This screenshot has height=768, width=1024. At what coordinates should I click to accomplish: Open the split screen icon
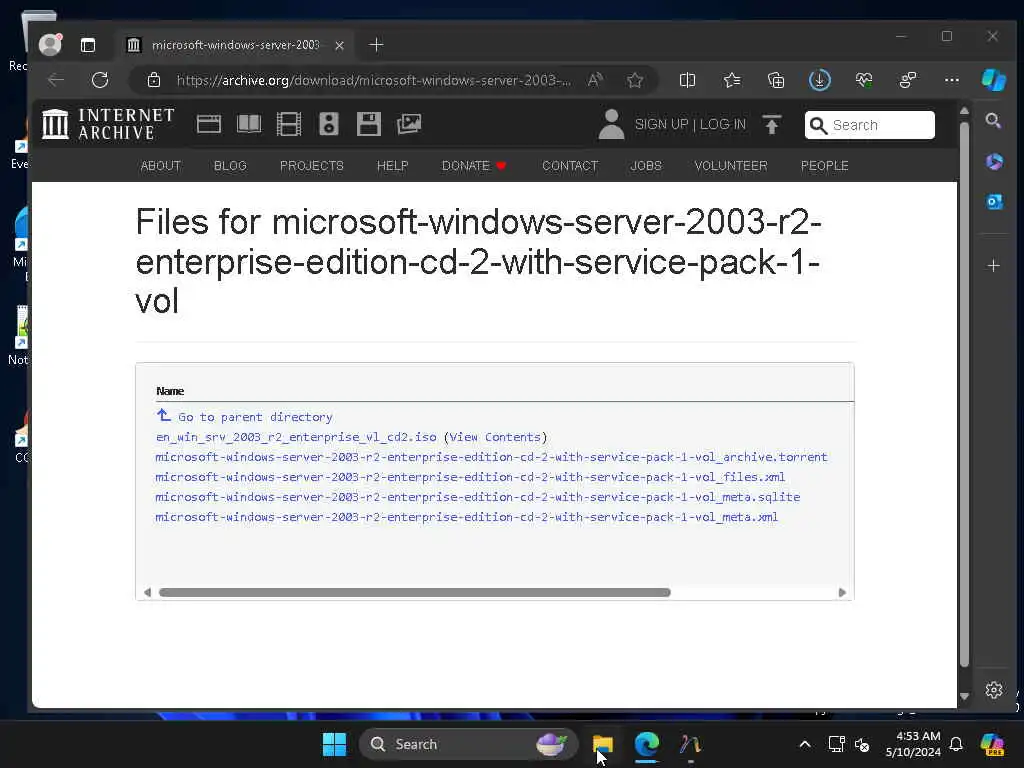tap(687, 80)
